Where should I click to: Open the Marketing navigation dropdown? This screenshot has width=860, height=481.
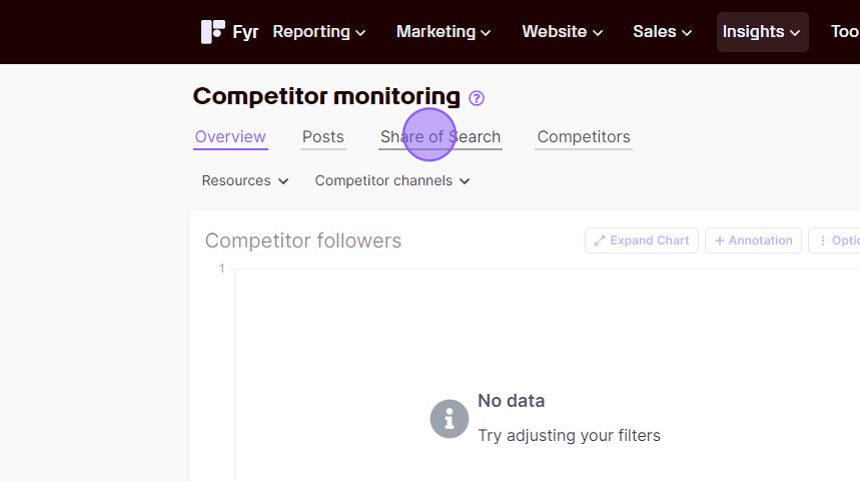click(443, 32)
